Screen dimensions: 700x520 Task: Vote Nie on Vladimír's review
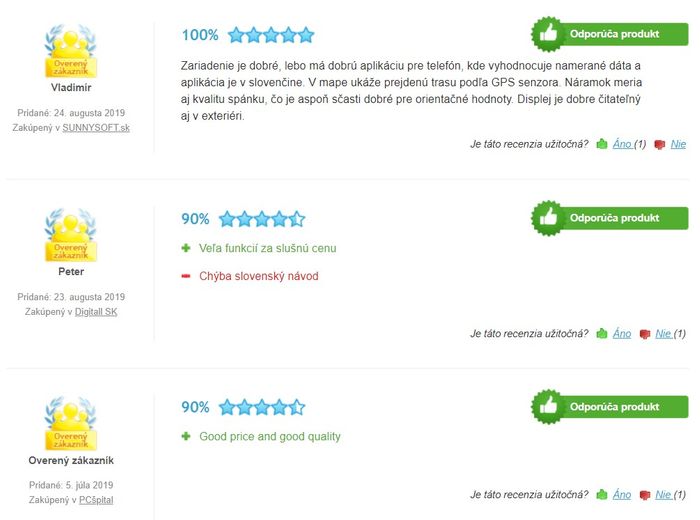click(678, 144)
